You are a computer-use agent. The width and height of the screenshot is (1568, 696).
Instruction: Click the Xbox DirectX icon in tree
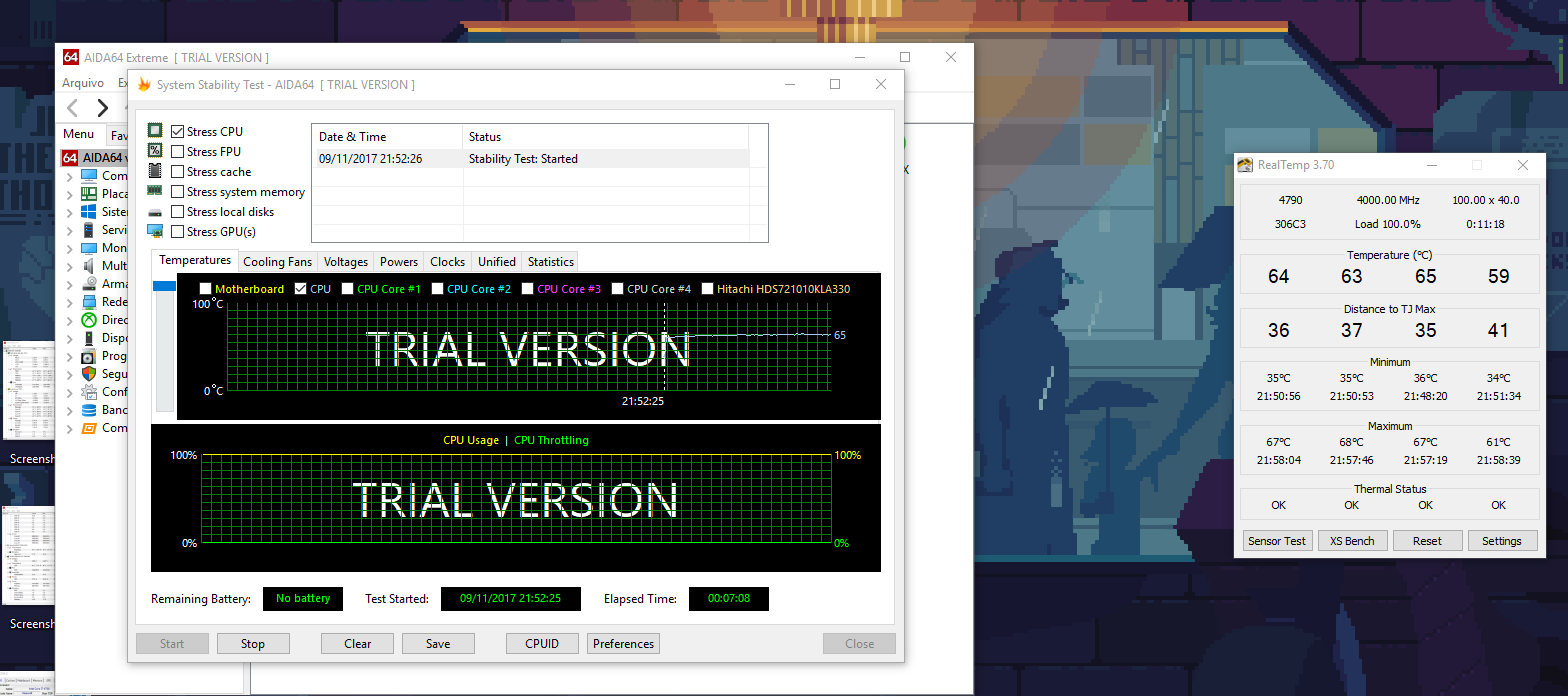click(x=89, y=320)
